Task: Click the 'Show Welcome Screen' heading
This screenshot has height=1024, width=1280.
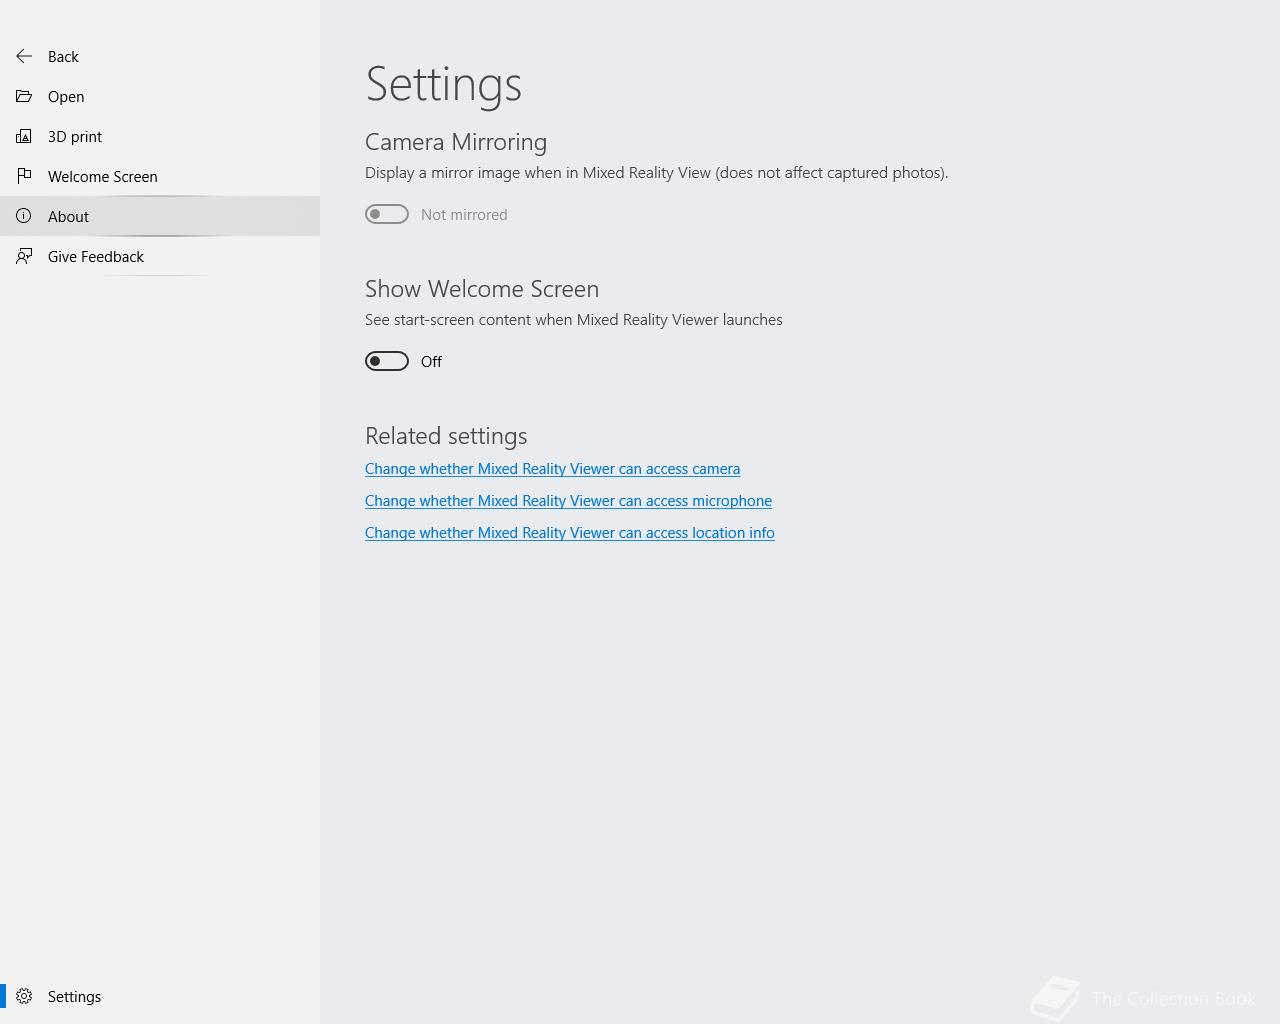Action: pyautogui.click(x=482, y=289)
